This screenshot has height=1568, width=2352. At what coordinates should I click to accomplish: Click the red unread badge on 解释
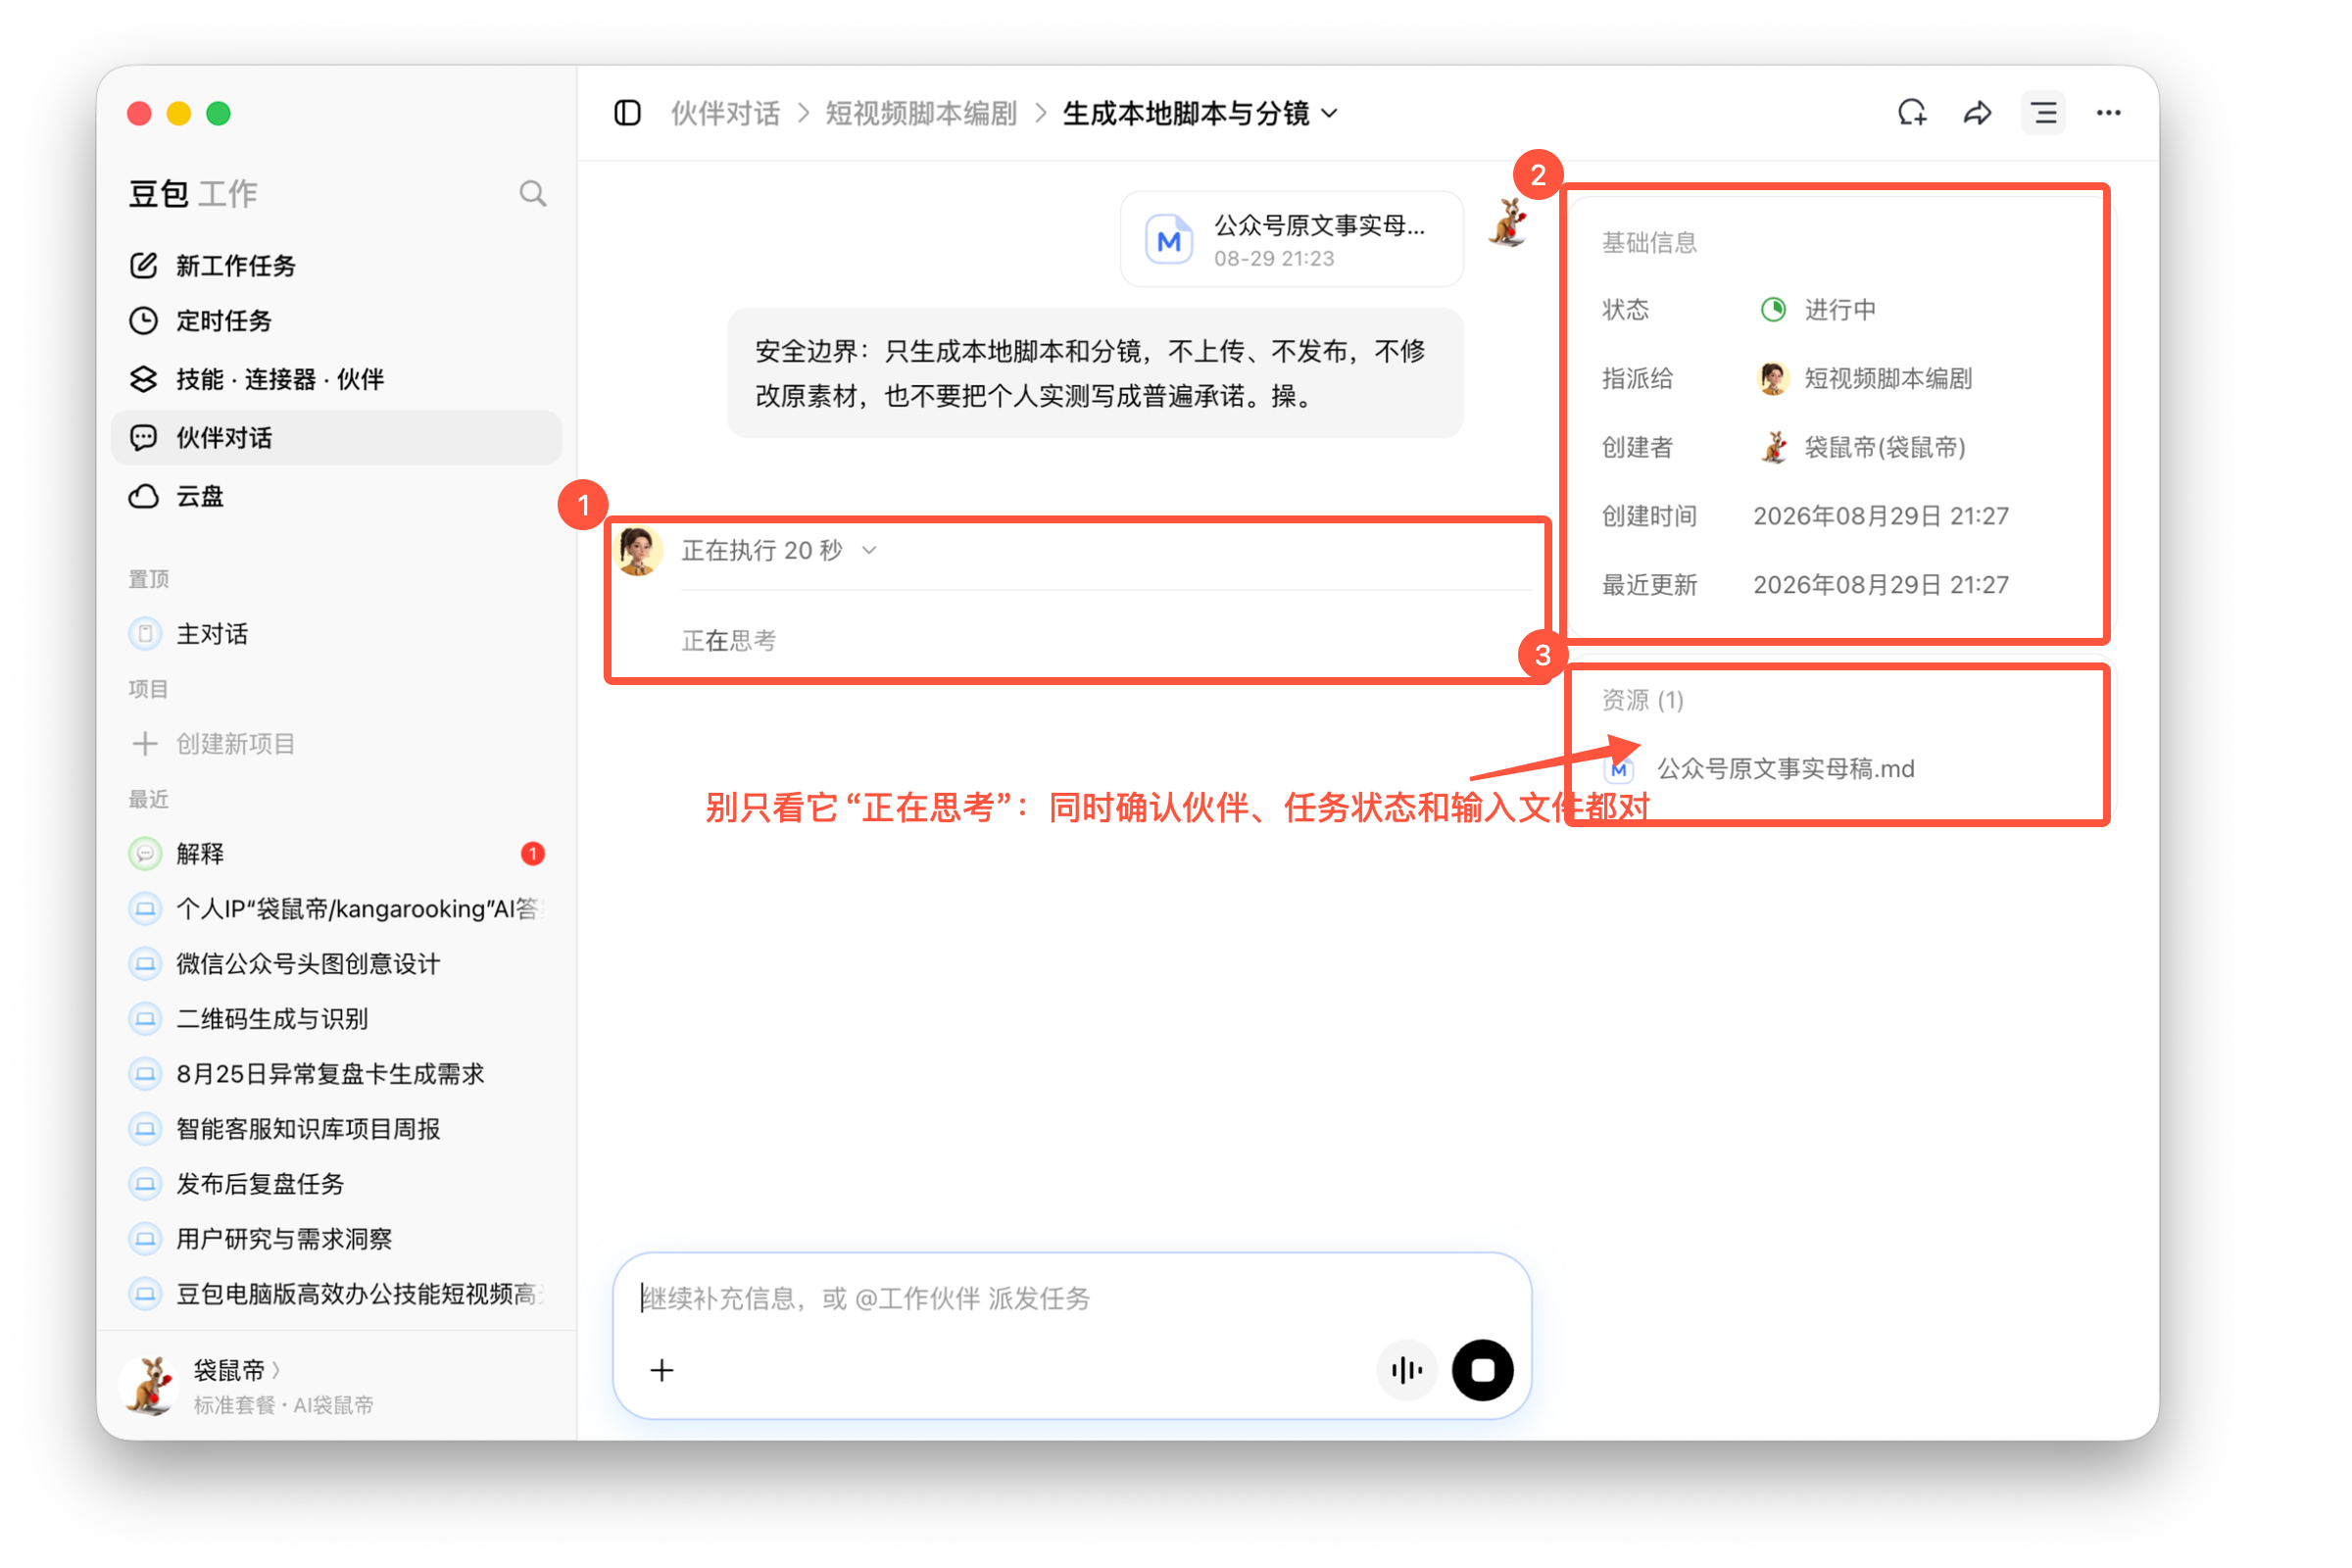tap(533, 854)
